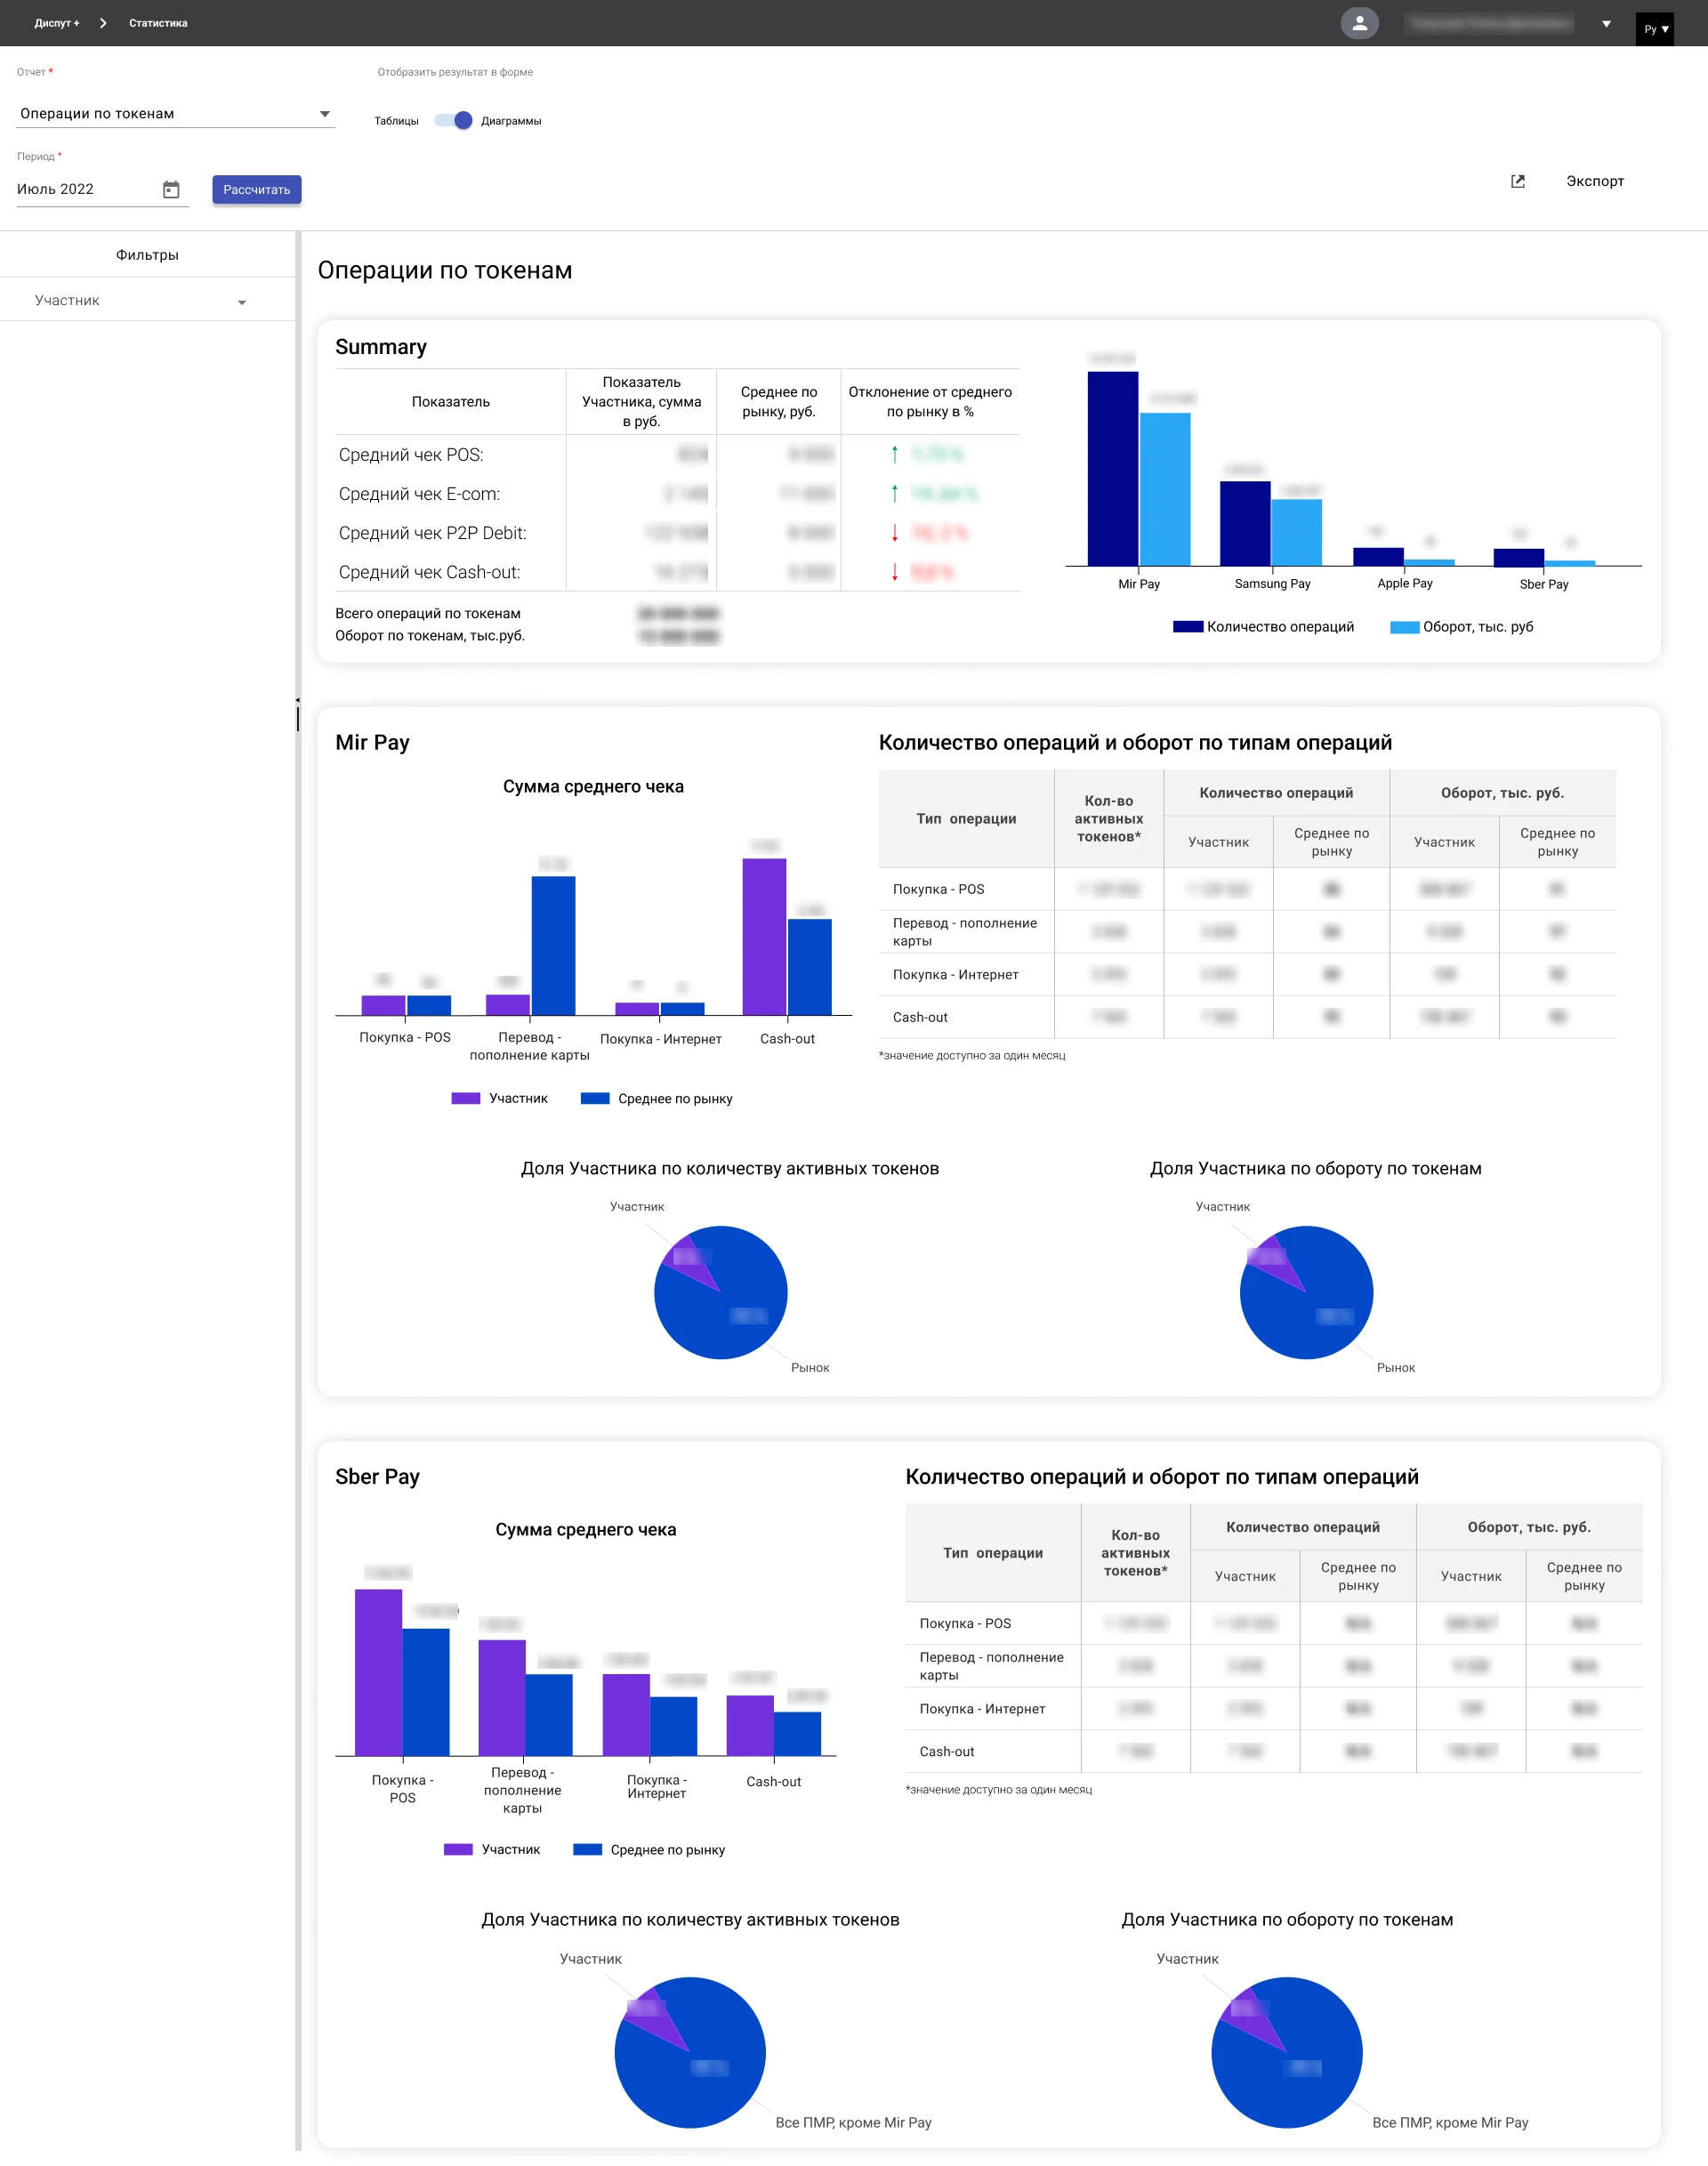Screen dimensions: 1708x2166
Task: Open the Отчет report dropdown
Action: tap(175, 114)
